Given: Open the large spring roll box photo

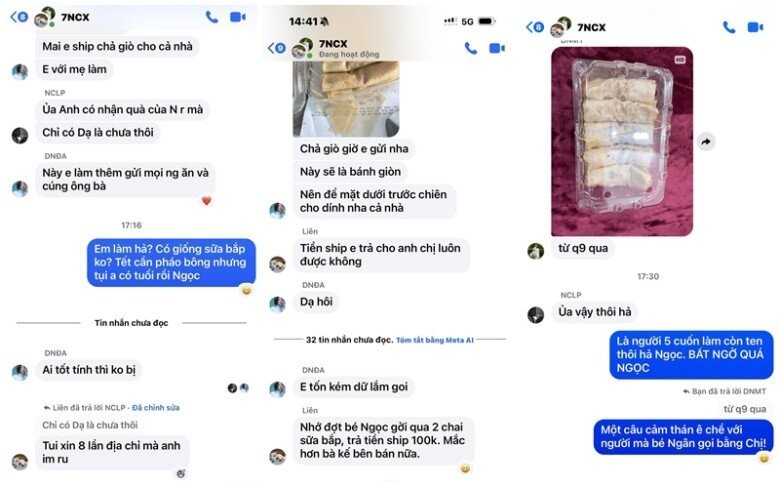Looking at the screenshot, I should 622,141.
